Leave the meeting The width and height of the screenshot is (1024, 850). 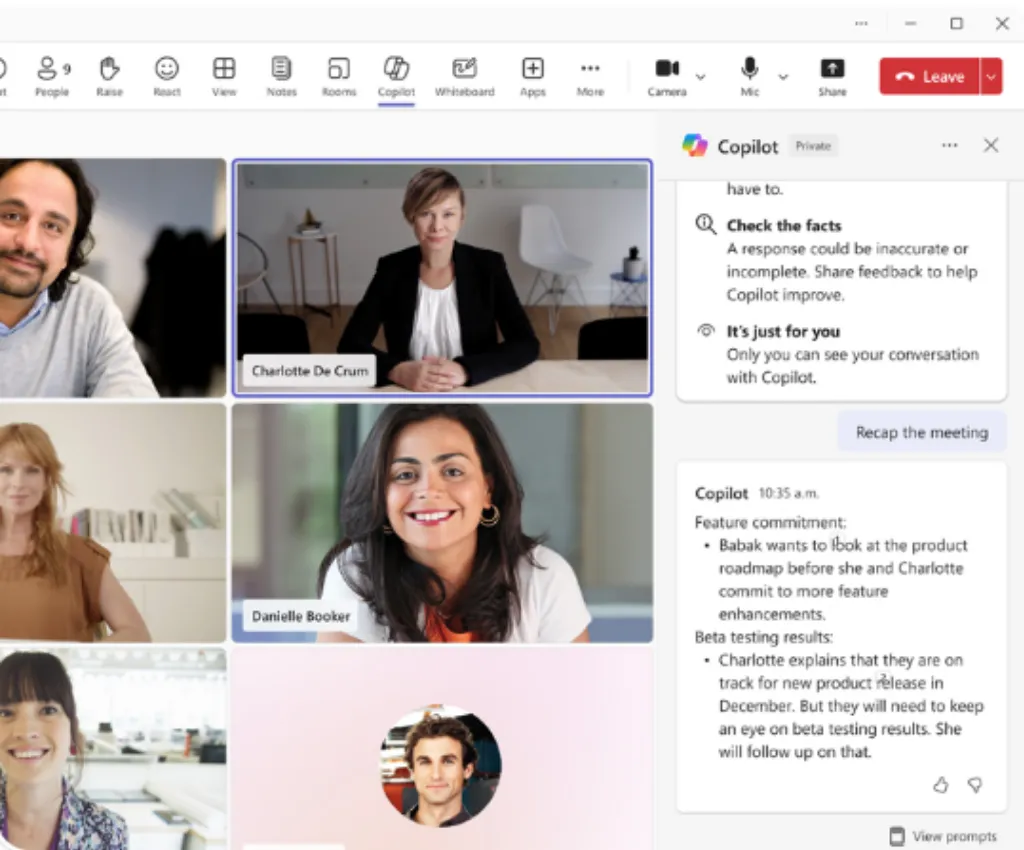(x=929, y=76)
